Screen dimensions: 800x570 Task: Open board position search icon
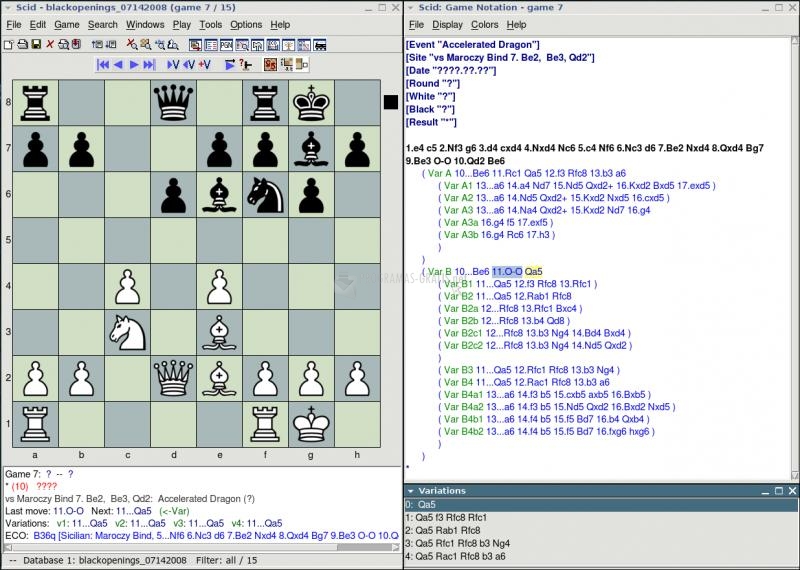tap(145, 44)
